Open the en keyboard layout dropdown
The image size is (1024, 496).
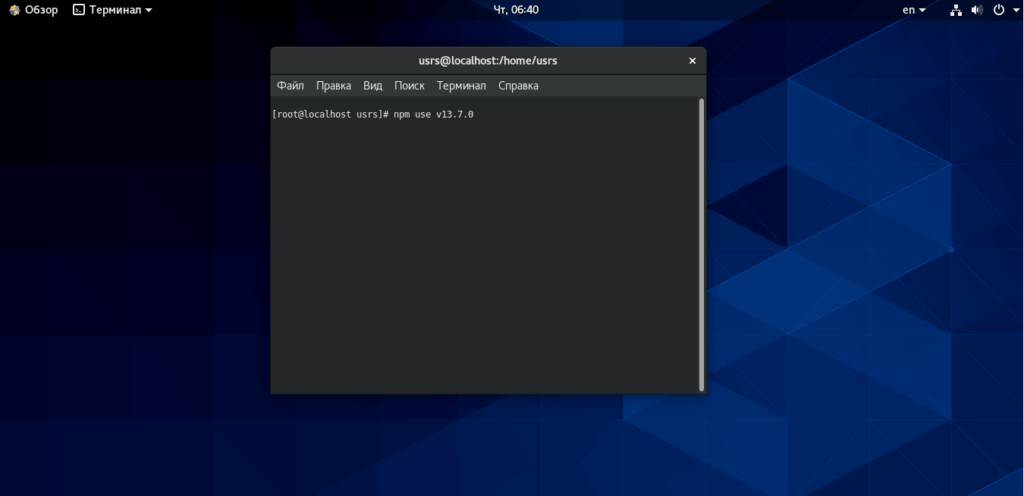[x=914, y=10]
